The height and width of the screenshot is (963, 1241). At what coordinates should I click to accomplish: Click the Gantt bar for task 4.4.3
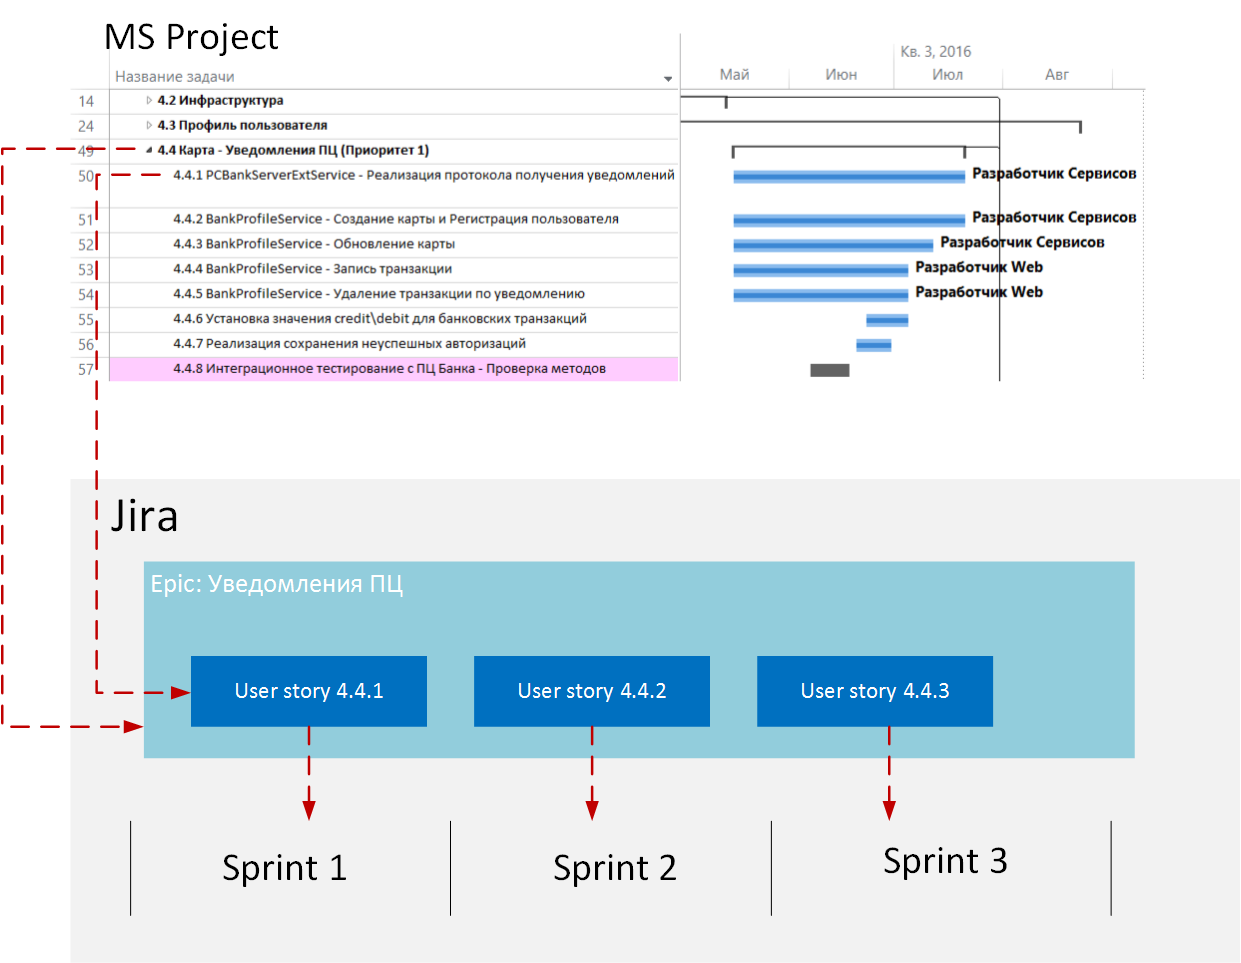[x=833, y=245]
